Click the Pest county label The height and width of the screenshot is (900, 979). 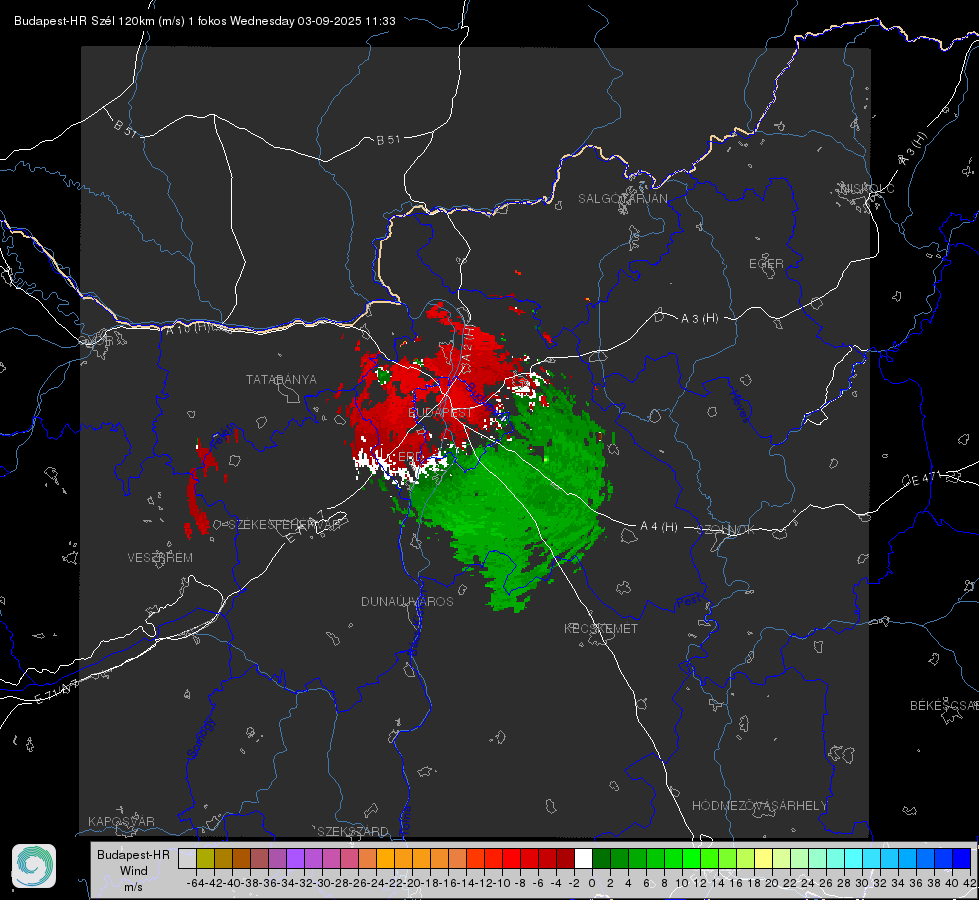click(689, 601)
